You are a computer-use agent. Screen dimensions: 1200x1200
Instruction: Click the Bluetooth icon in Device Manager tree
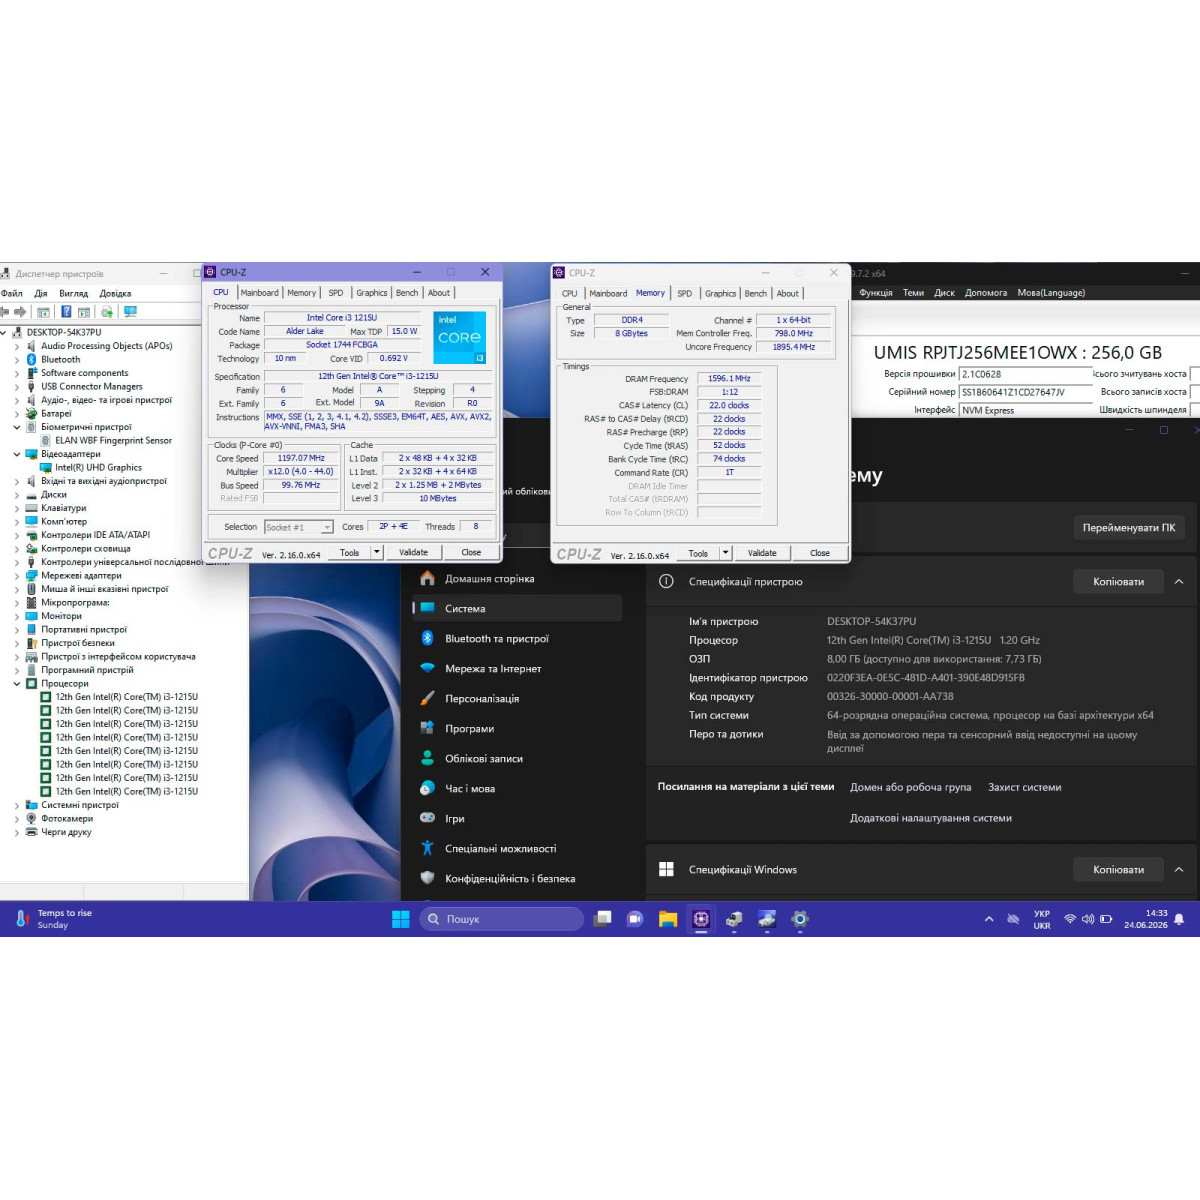click(x=32, y=359)
